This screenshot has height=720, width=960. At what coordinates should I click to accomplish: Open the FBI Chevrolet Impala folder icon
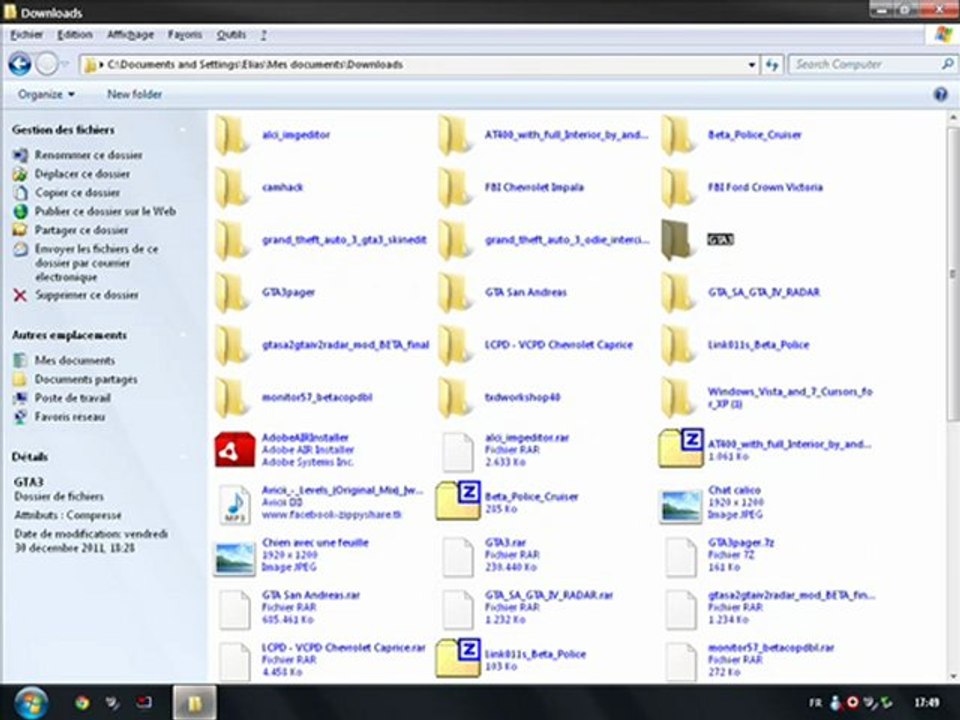pos(455,188)
